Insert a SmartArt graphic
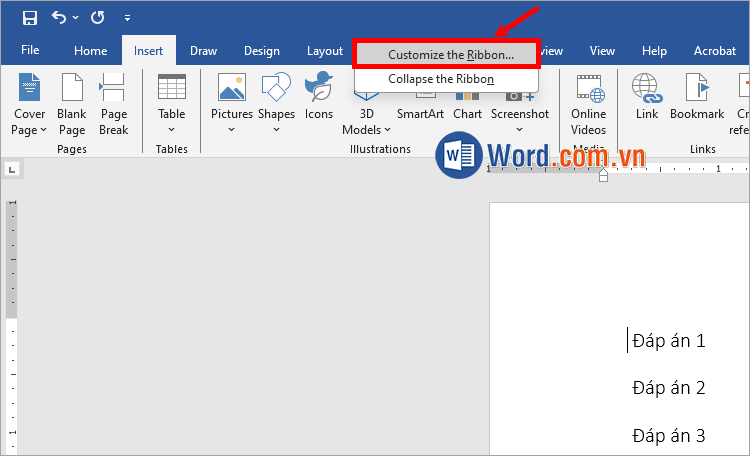750x456 pixels. pyautogui.click(x=420, y=114)
